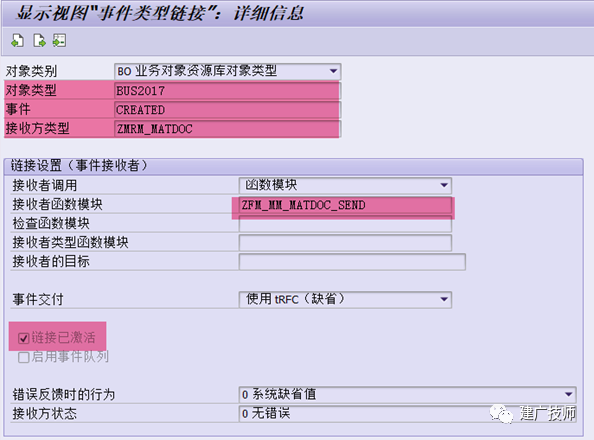Click the other entry selection icon
Viewport: 594px width, 440px height.
(59, 40)
